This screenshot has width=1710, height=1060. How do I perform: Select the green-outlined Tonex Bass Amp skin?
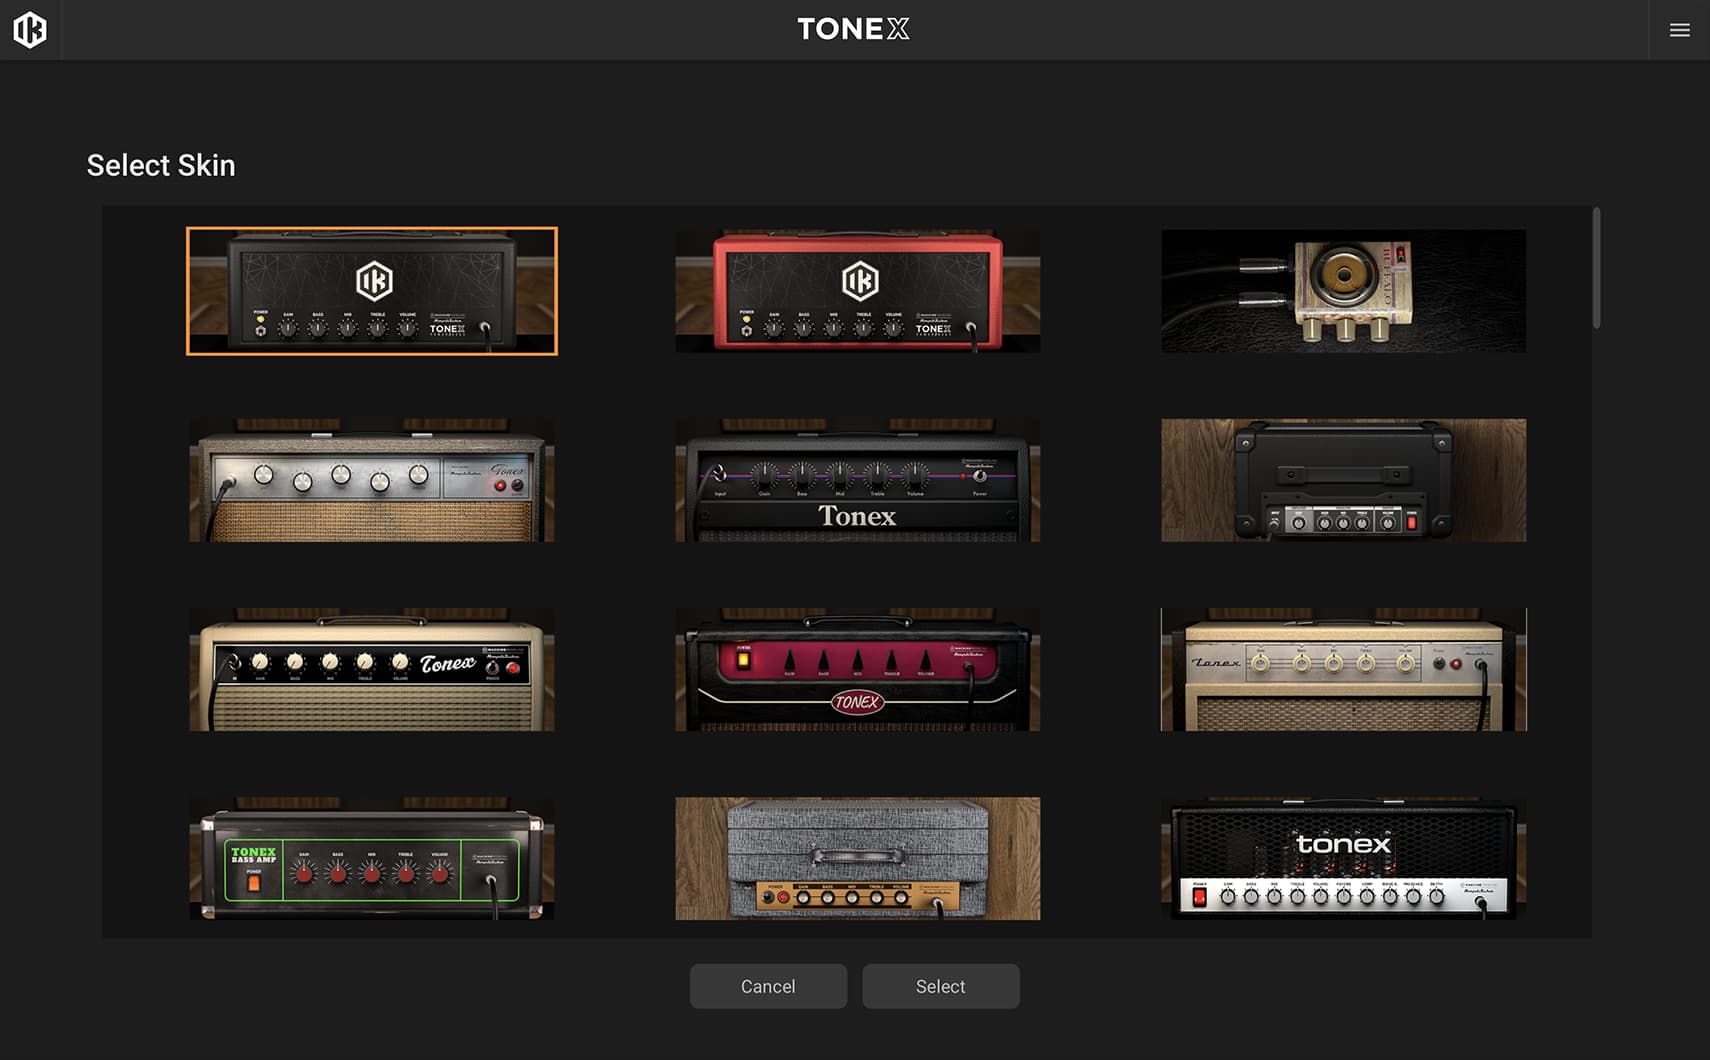pos(372,858)
